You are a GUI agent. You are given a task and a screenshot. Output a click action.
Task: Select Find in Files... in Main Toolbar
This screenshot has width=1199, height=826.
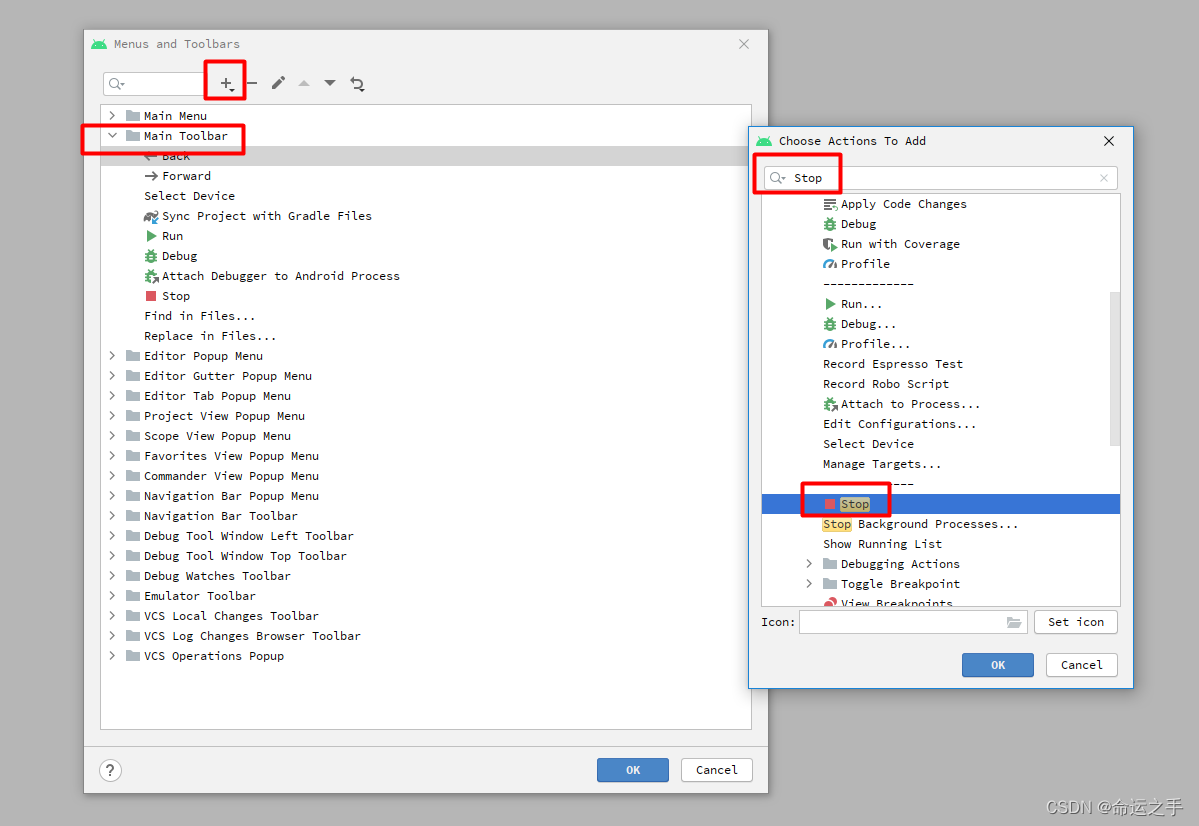pyautogui.click(x=200, y=316)
